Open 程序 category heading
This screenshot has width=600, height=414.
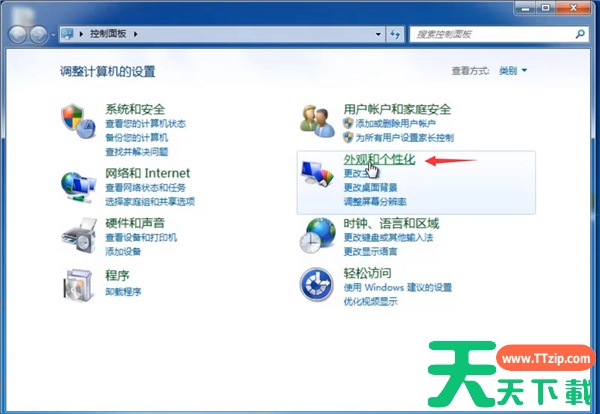[x=117, y=275]
